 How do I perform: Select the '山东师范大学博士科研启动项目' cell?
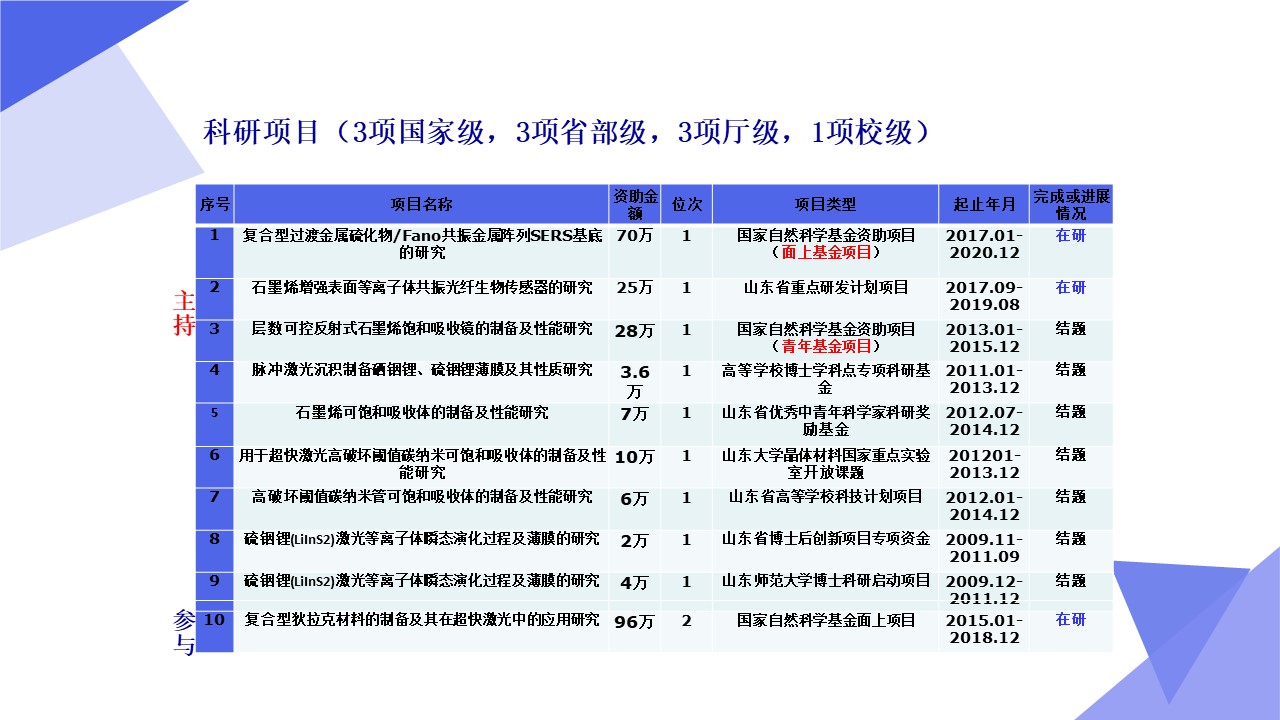[825, 580]
